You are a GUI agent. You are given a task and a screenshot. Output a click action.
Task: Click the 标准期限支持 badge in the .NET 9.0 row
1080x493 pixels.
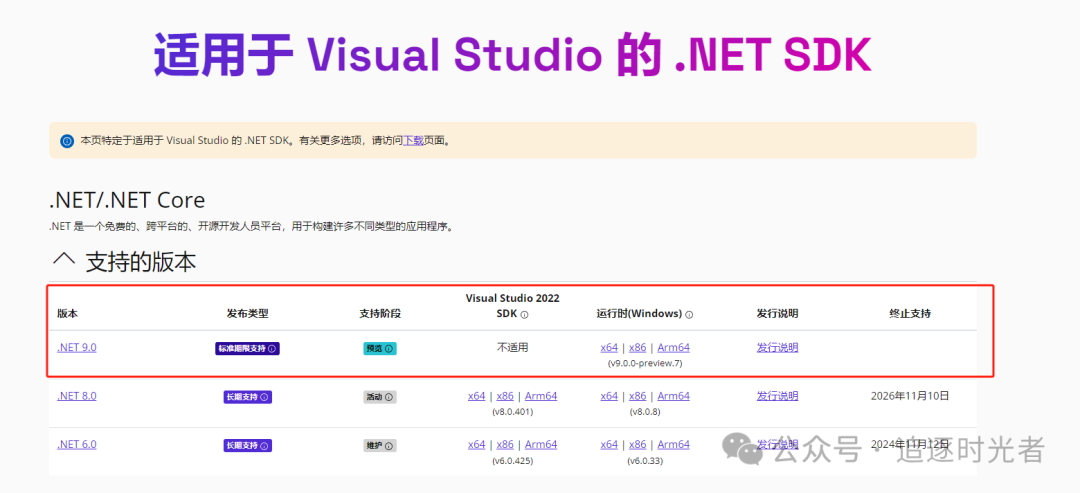[x=247, y=348]
